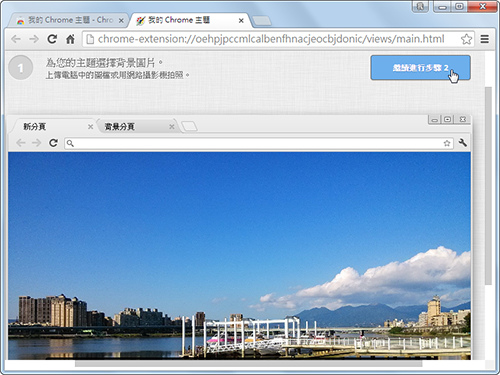Open the Chrome hamburger menu
This screenshot has width=500, height=375.
(x=485, y=39)
